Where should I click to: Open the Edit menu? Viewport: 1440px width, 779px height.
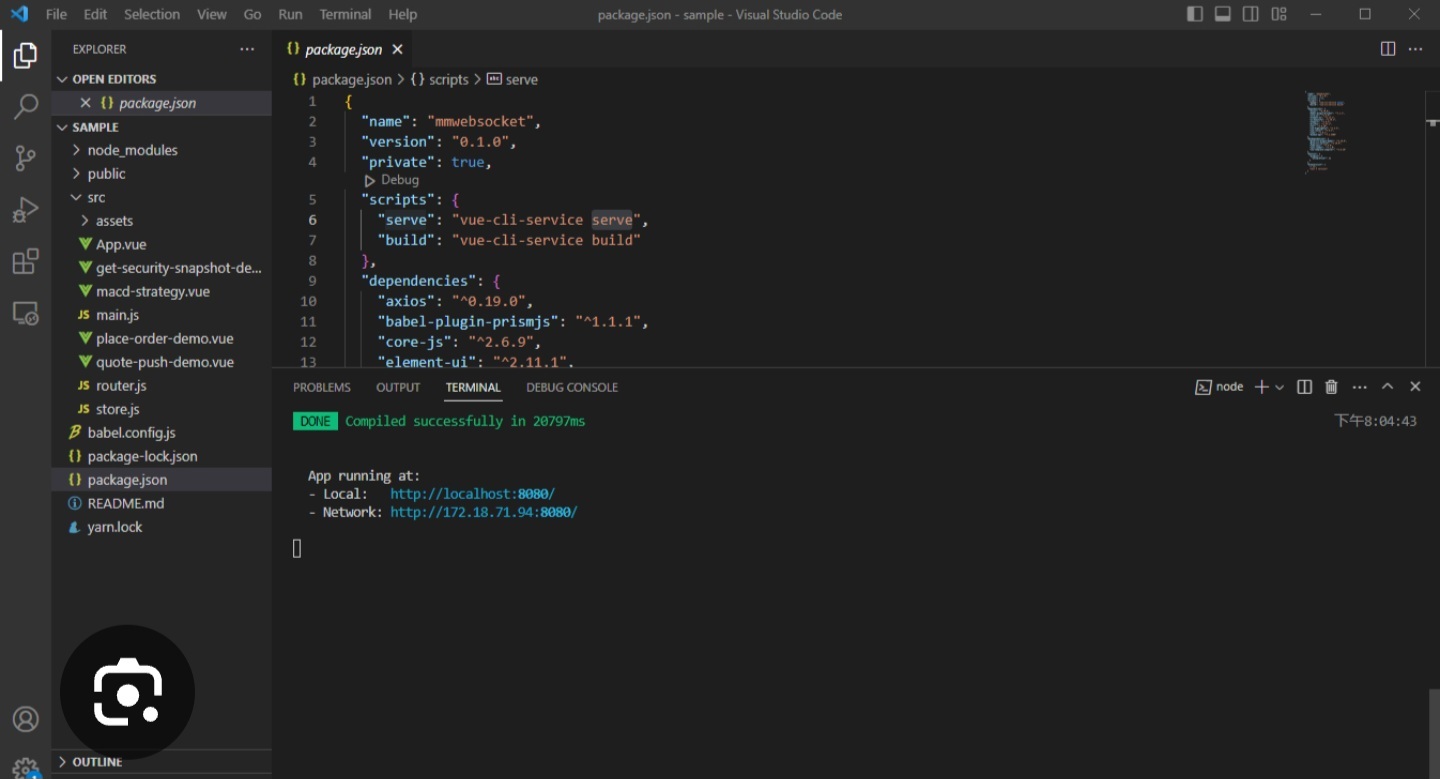[x=95, y=14]
